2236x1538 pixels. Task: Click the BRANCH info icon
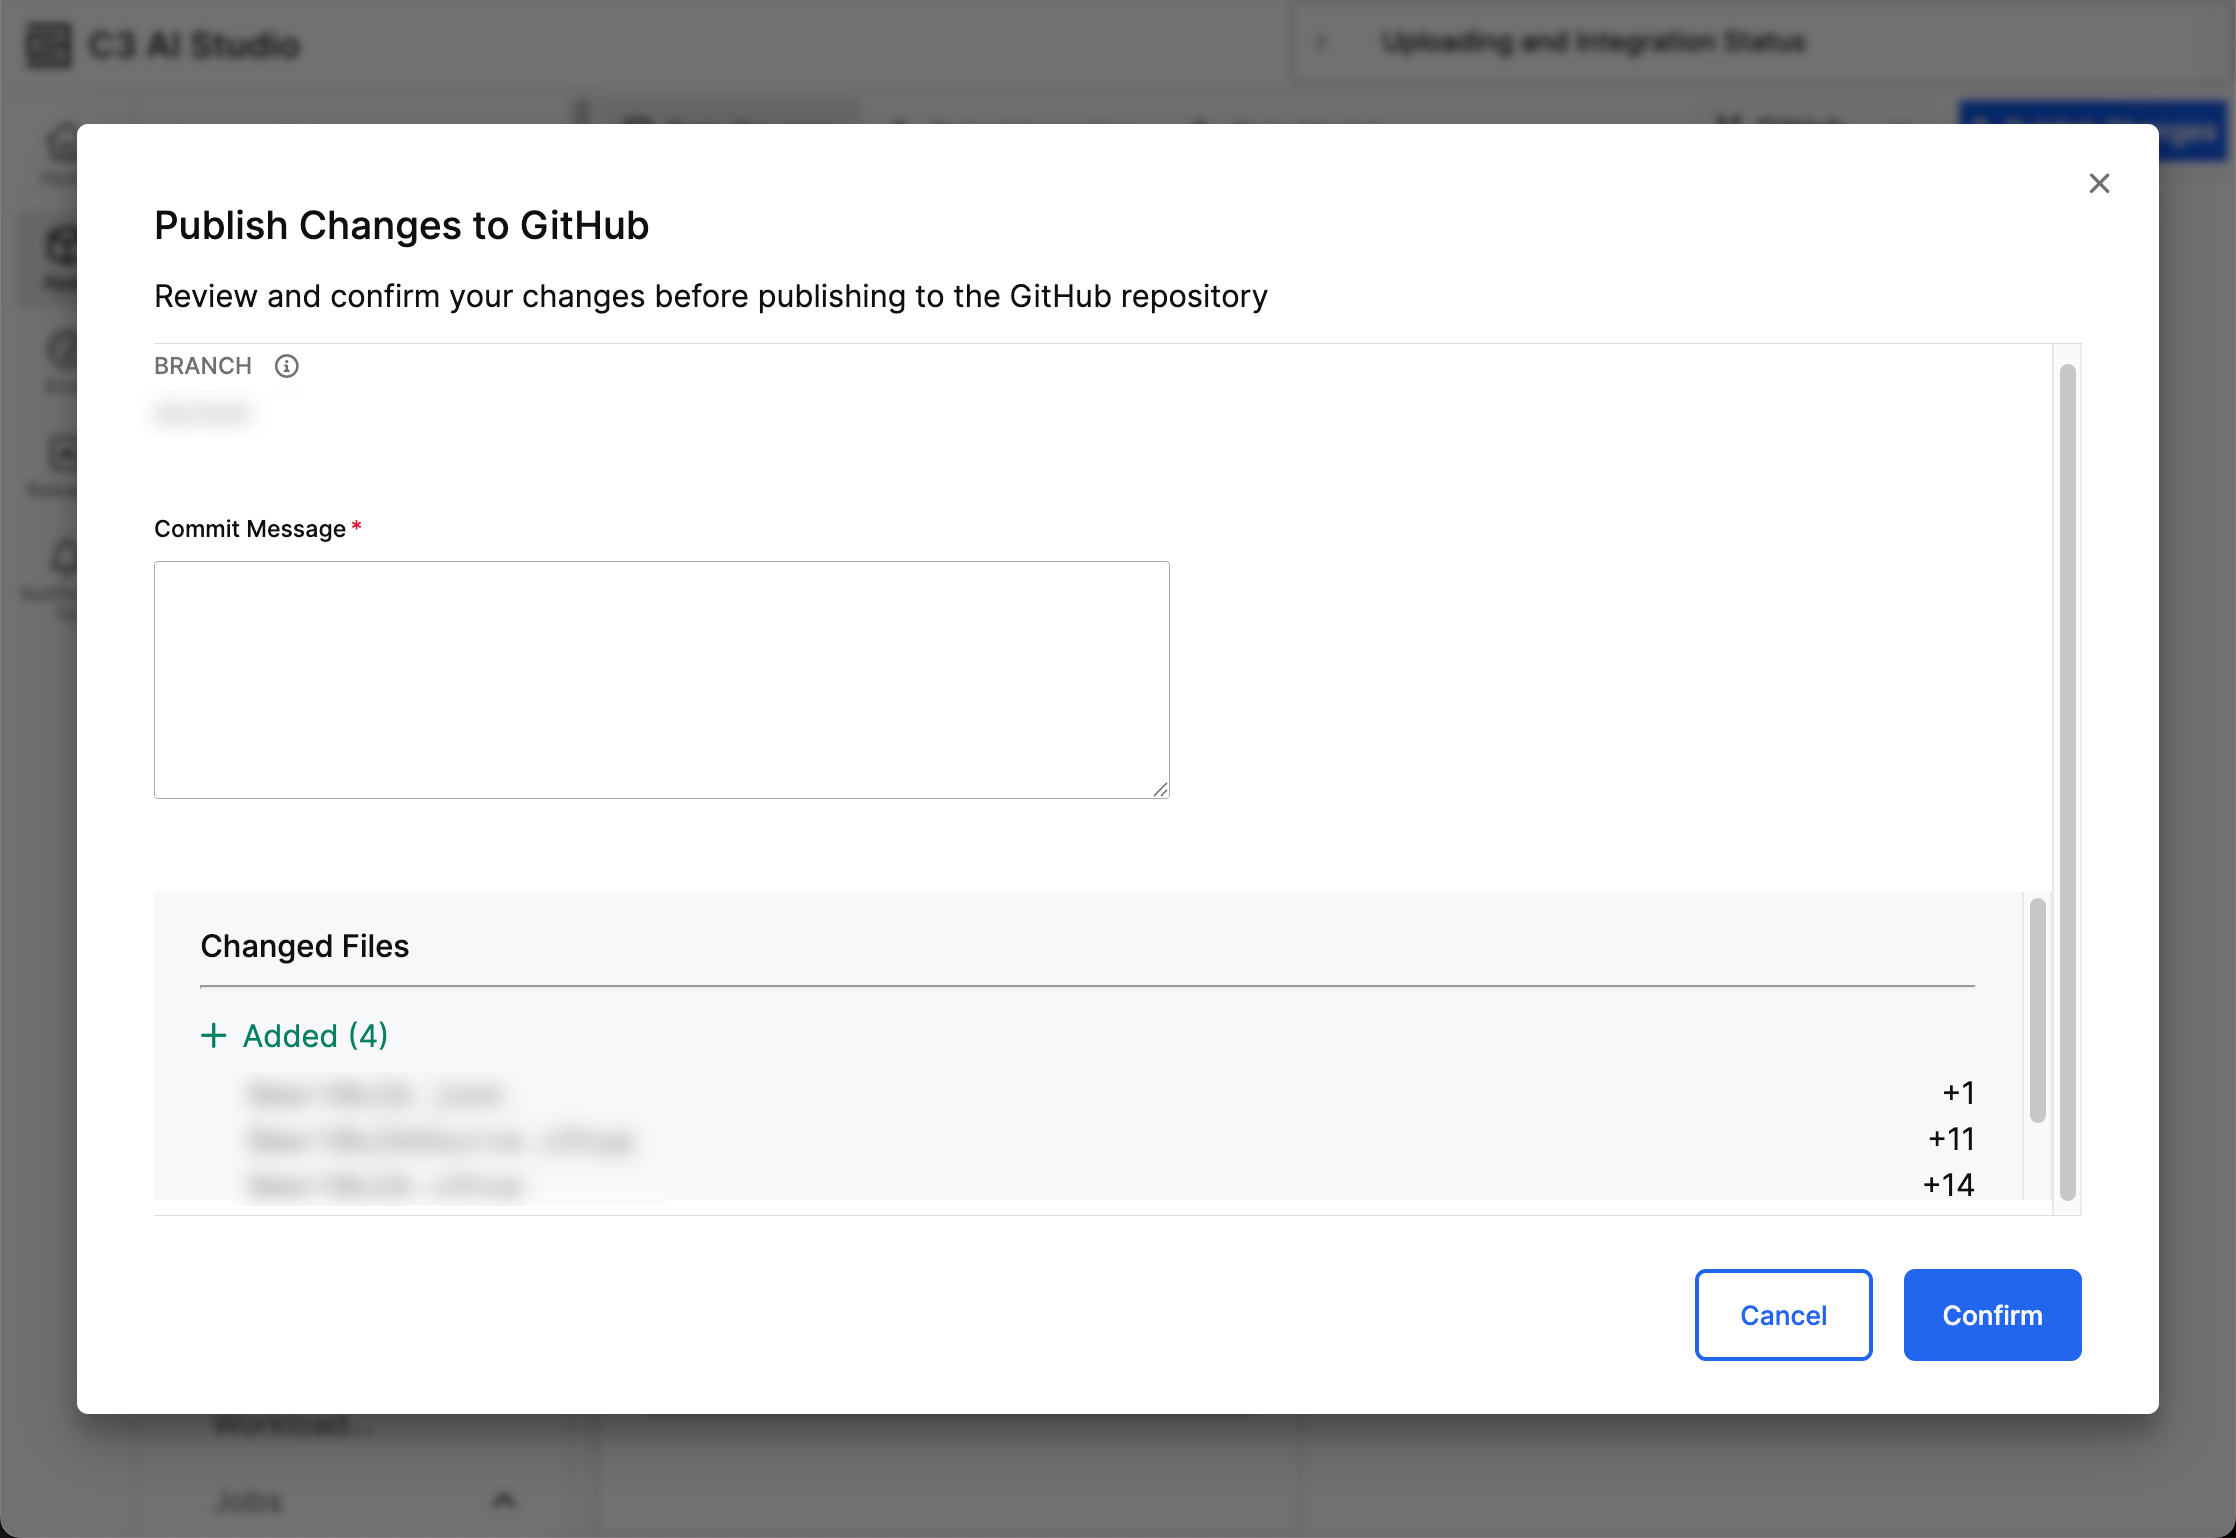pos(287,366)
